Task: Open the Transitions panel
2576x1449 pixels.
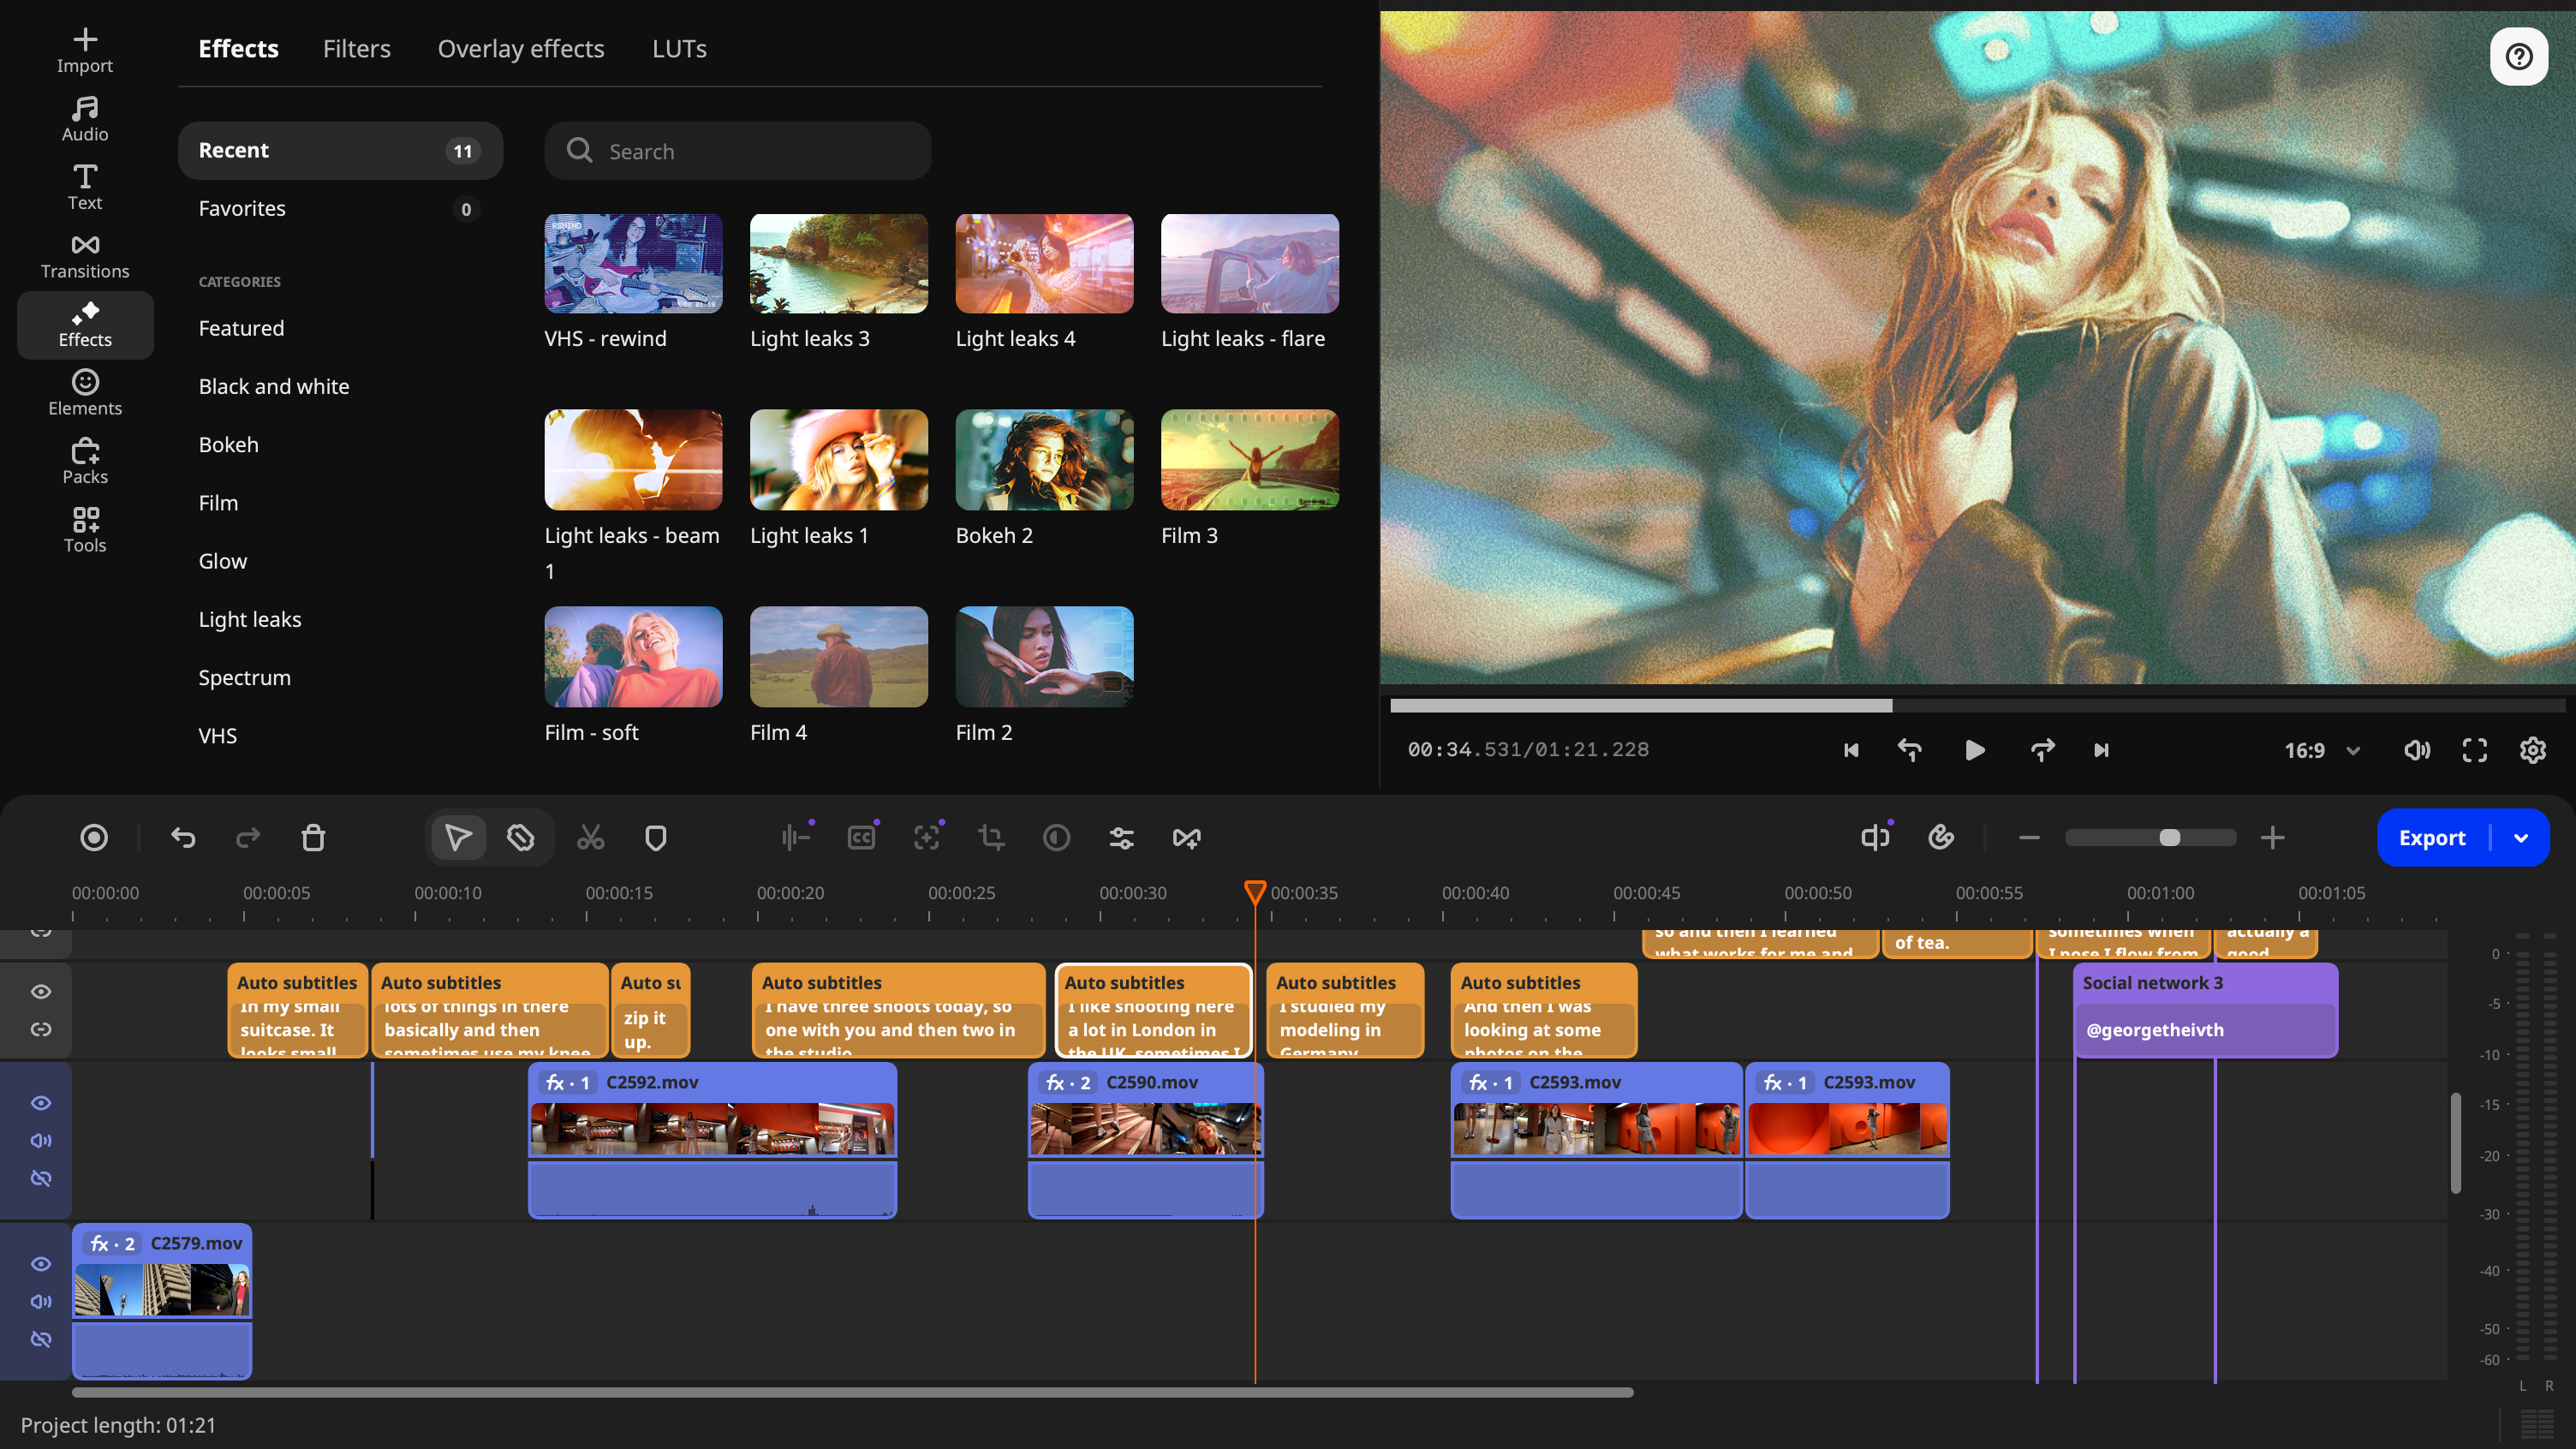Action: tap(85, 256)
